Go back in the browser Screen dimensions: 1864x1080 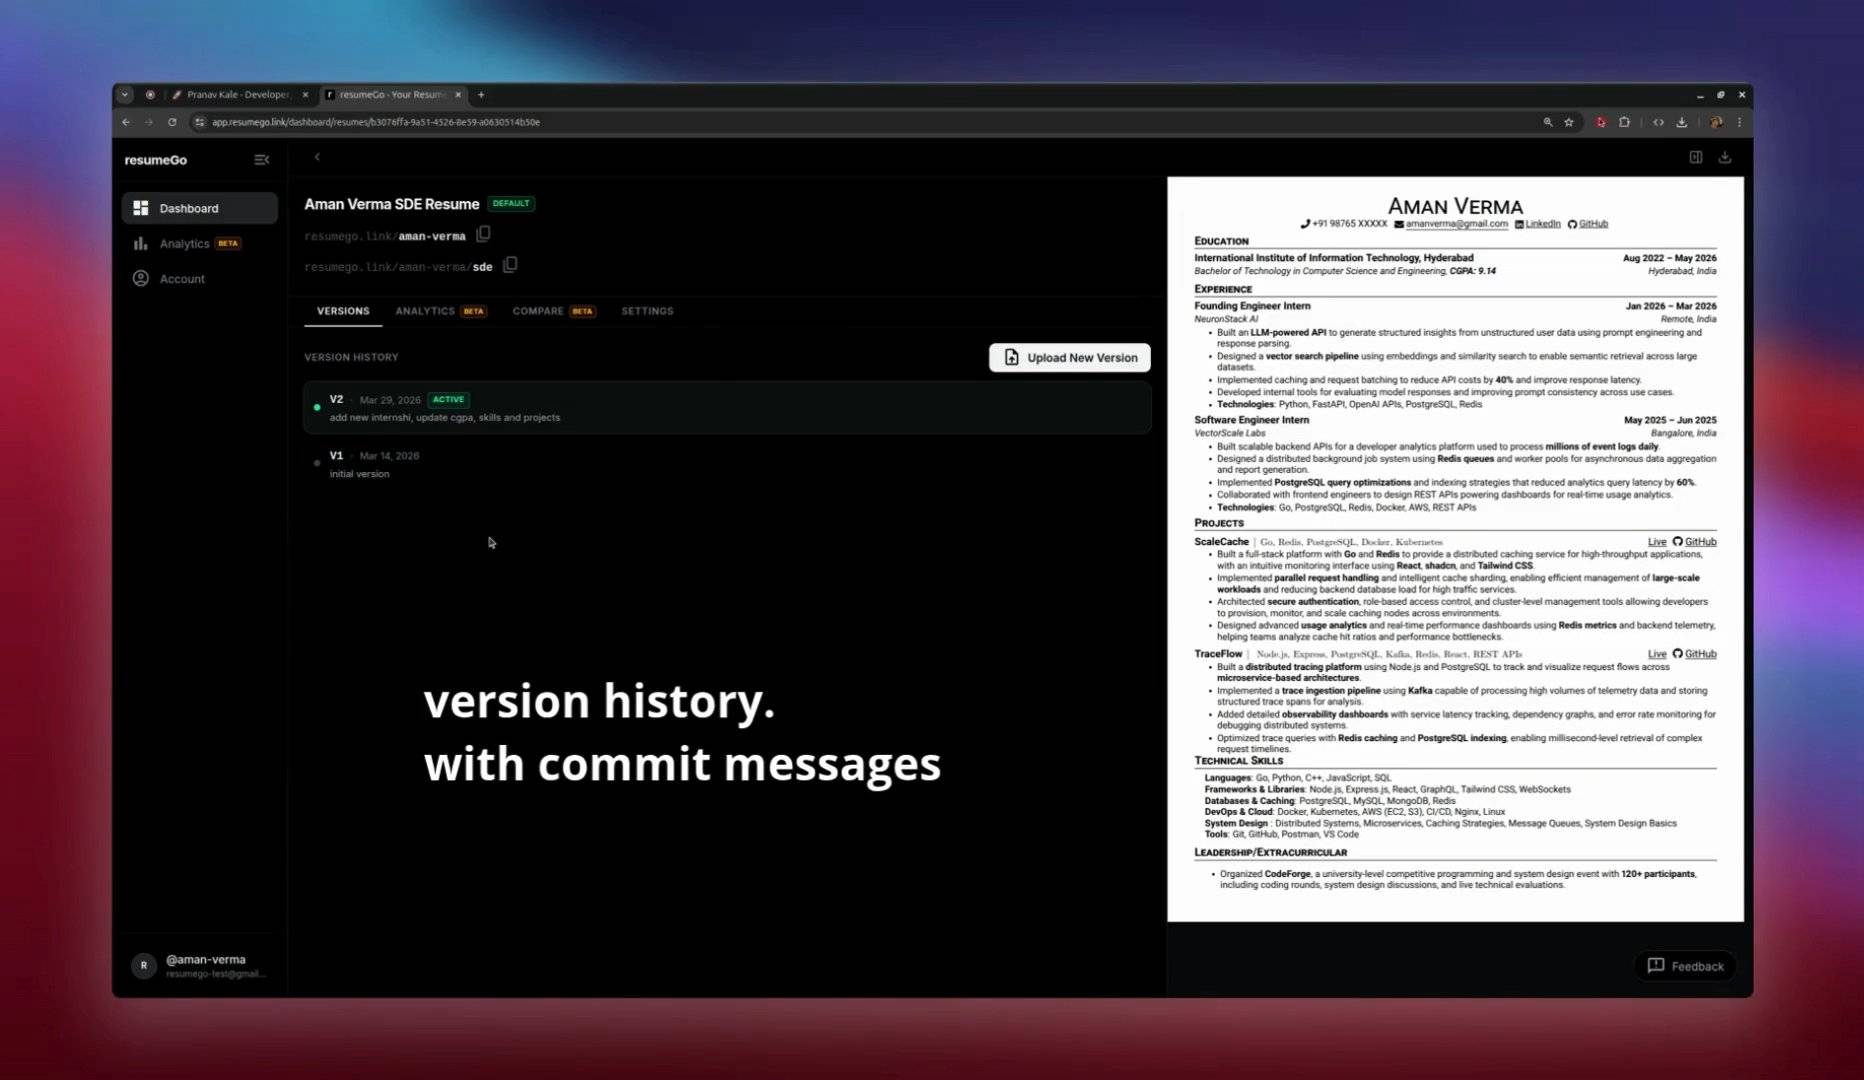pos(126,122)
